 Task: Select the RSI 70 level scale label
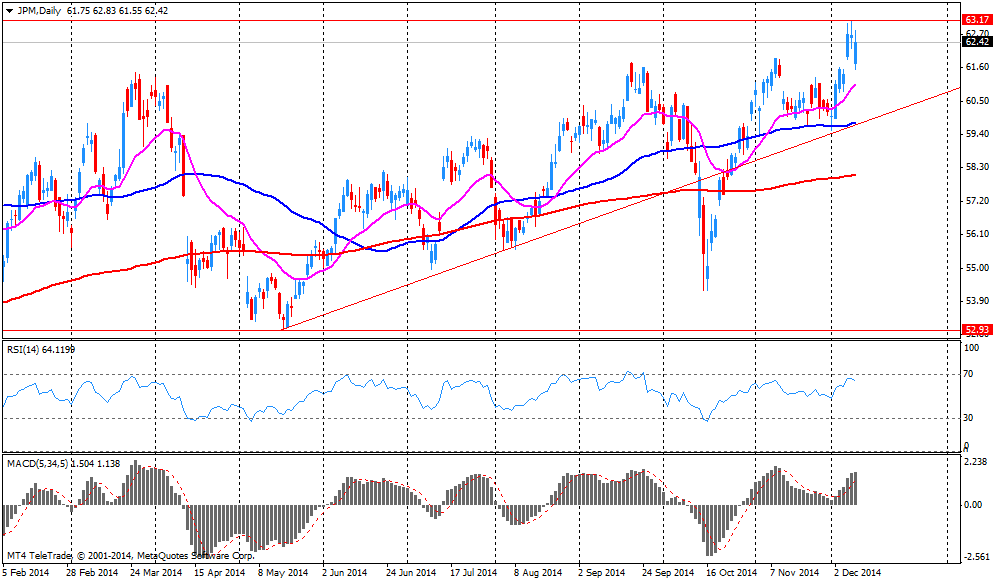[967, 374]
